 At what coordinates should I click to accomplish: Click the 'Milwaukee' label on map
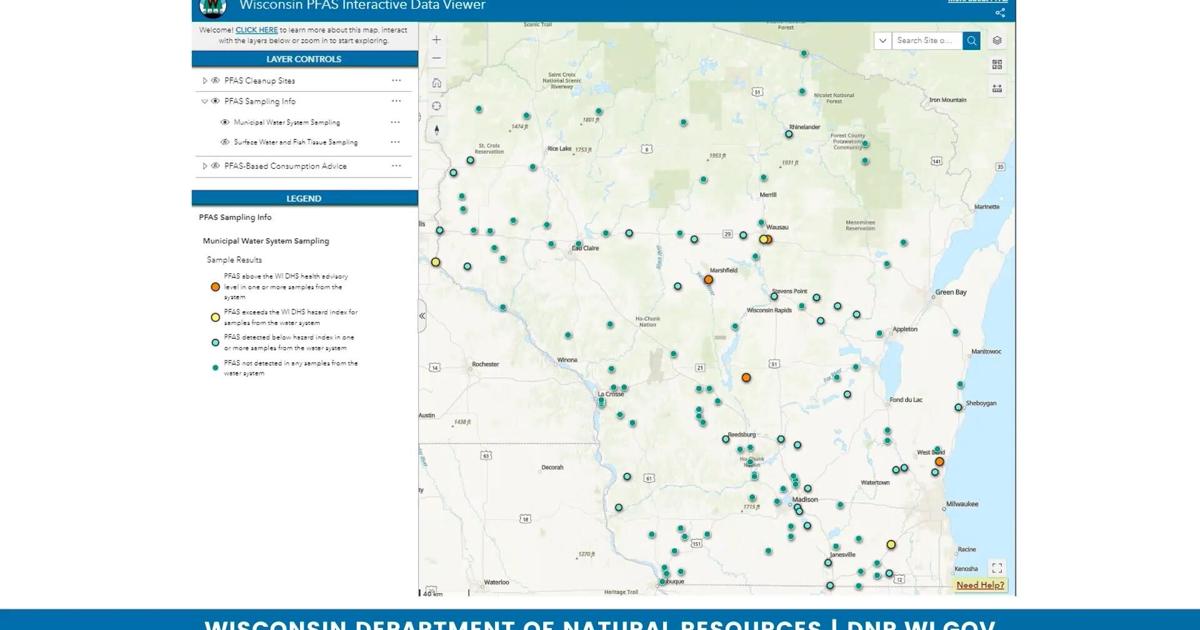962,504
